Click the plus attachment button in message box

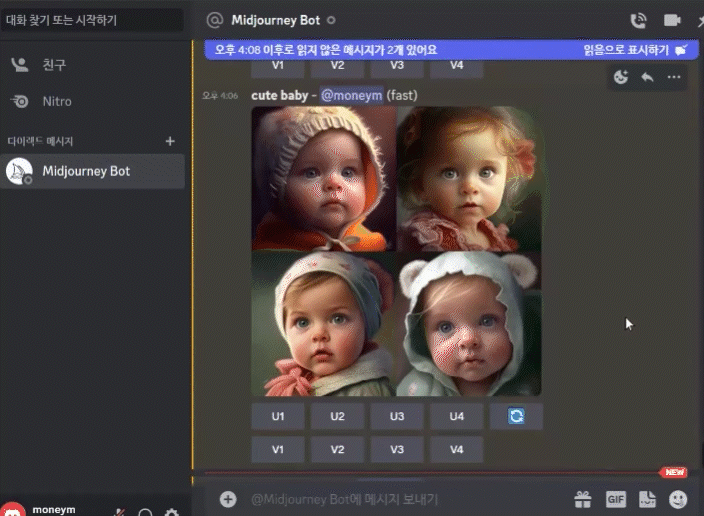pyautogui.click(x=228, y=498)
